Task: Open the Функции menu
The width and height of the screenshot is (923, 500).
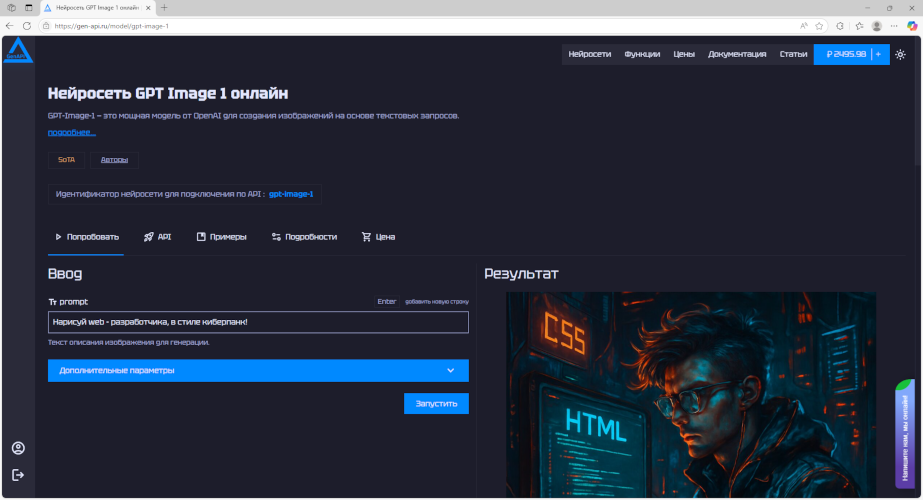Action: point(642,54)
